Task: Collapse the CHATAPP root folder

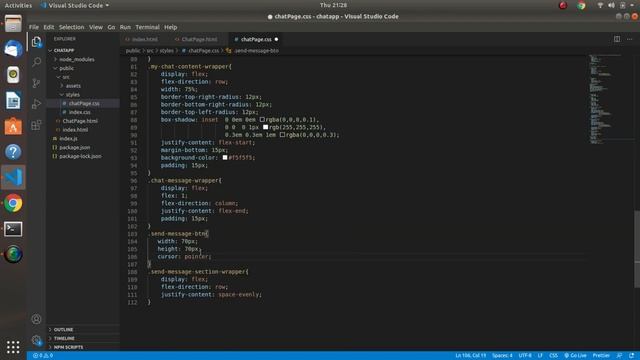Action: point(64,50)
